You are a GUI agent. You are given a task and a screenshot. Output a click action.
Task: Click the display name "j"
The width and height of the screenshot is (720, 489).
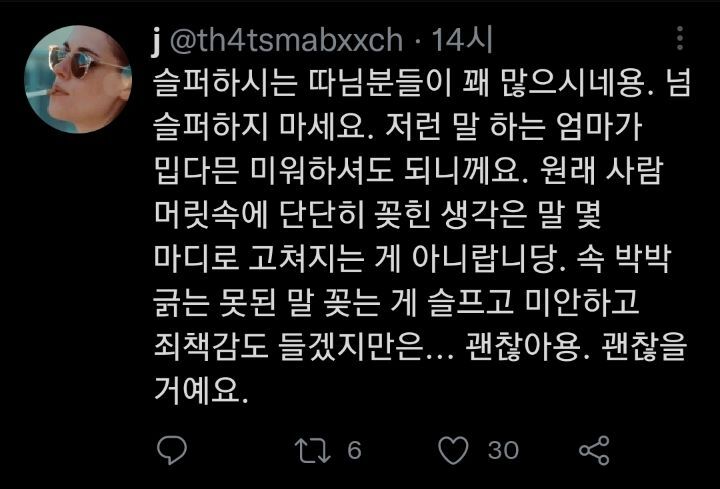coord(157,41)
